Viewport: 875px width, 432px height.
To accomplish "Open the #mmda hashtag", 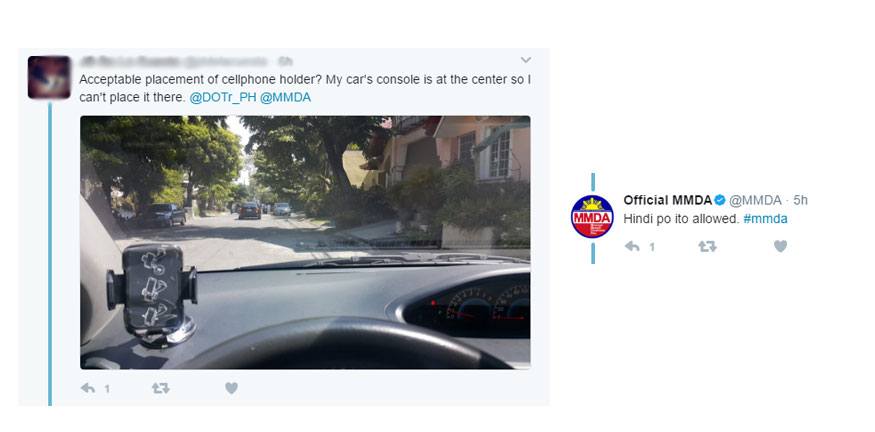I will click(x=765, y=219).
